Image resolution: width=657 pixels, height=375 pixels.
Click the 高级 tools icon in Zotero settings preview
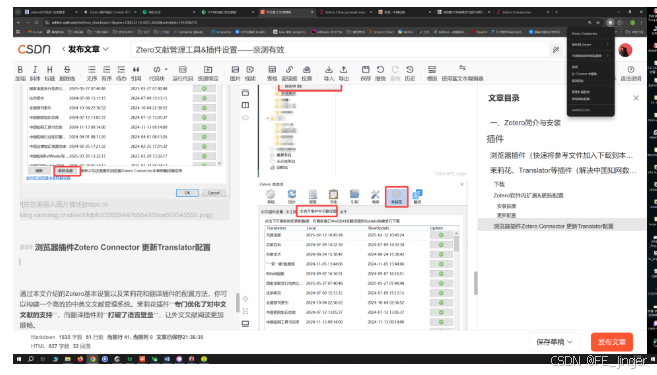375,196
